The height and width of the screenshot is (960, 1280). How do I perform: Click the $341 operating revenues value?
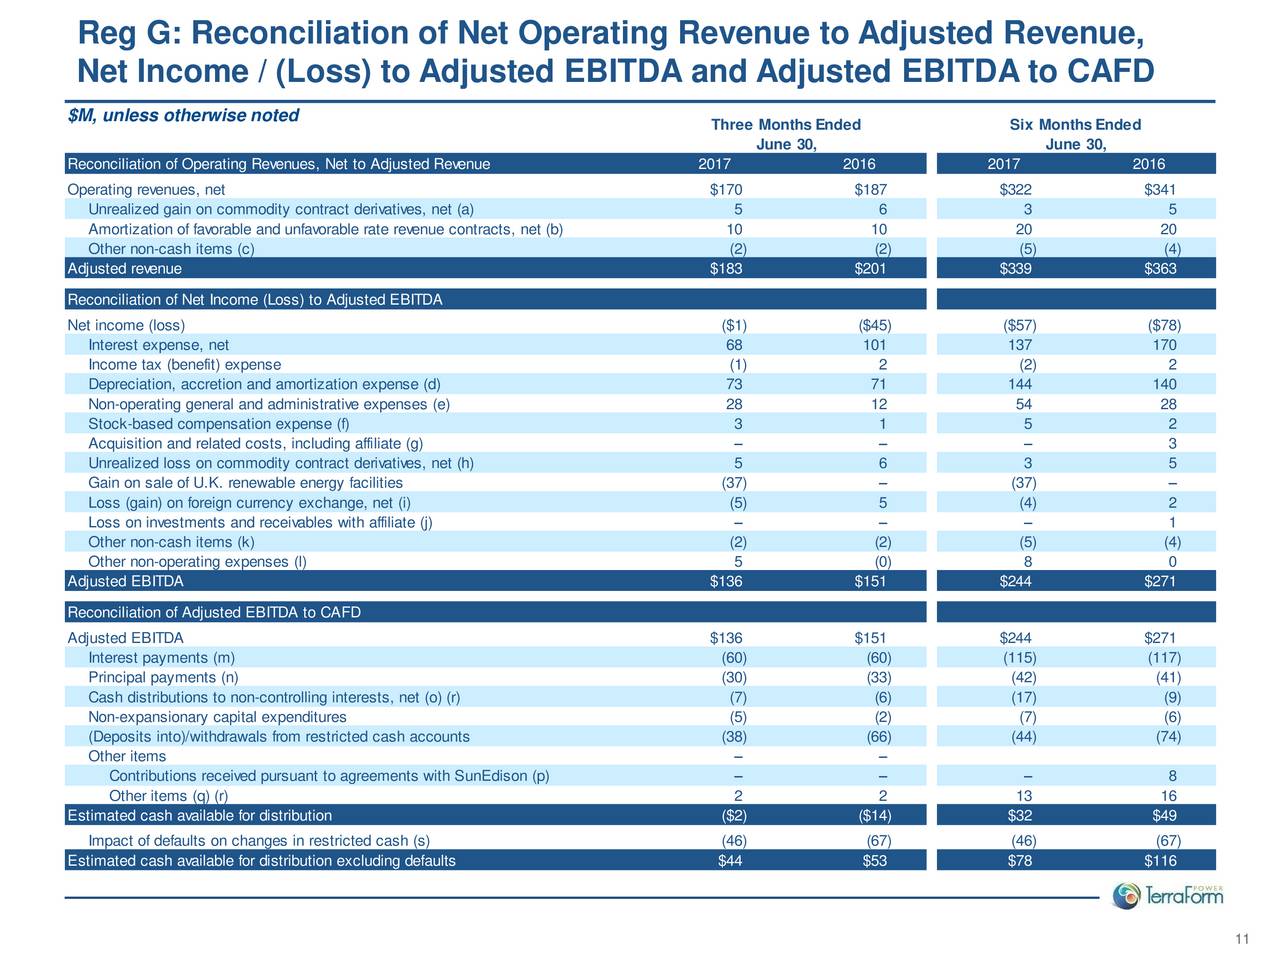coord(1160,190)
